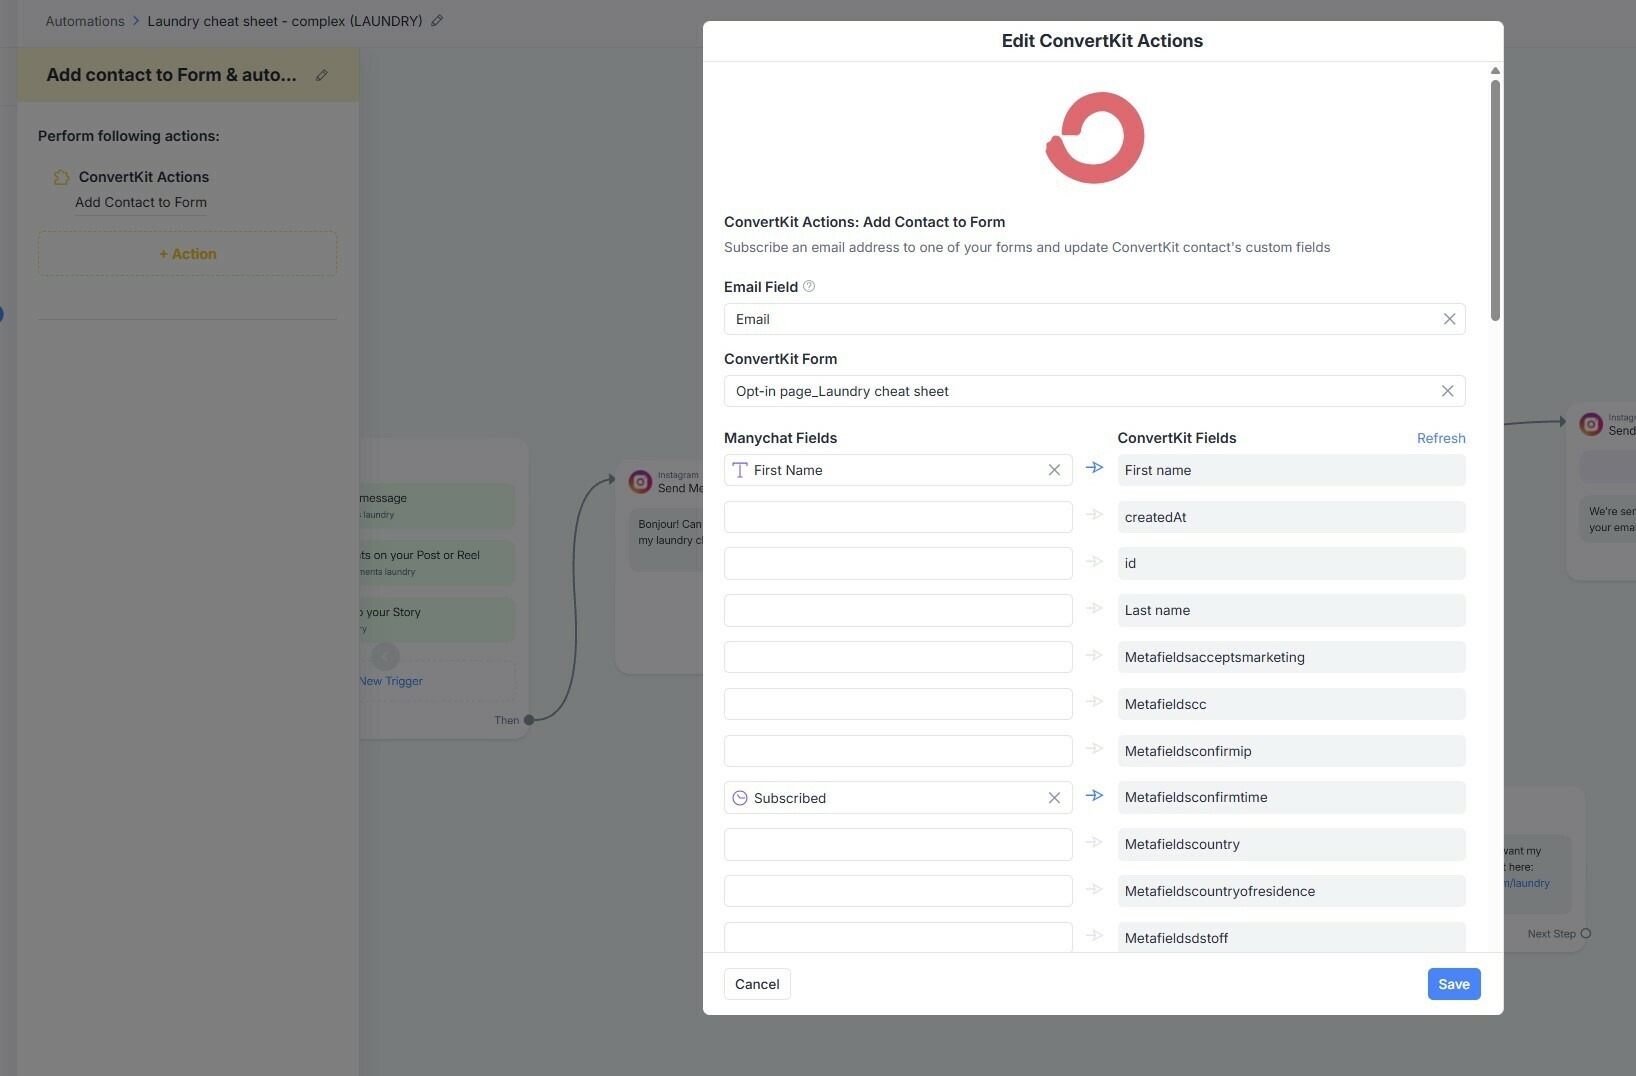Select Manychat field for createdAt
Viewport: 1636px width, 1076px height.
898,517
